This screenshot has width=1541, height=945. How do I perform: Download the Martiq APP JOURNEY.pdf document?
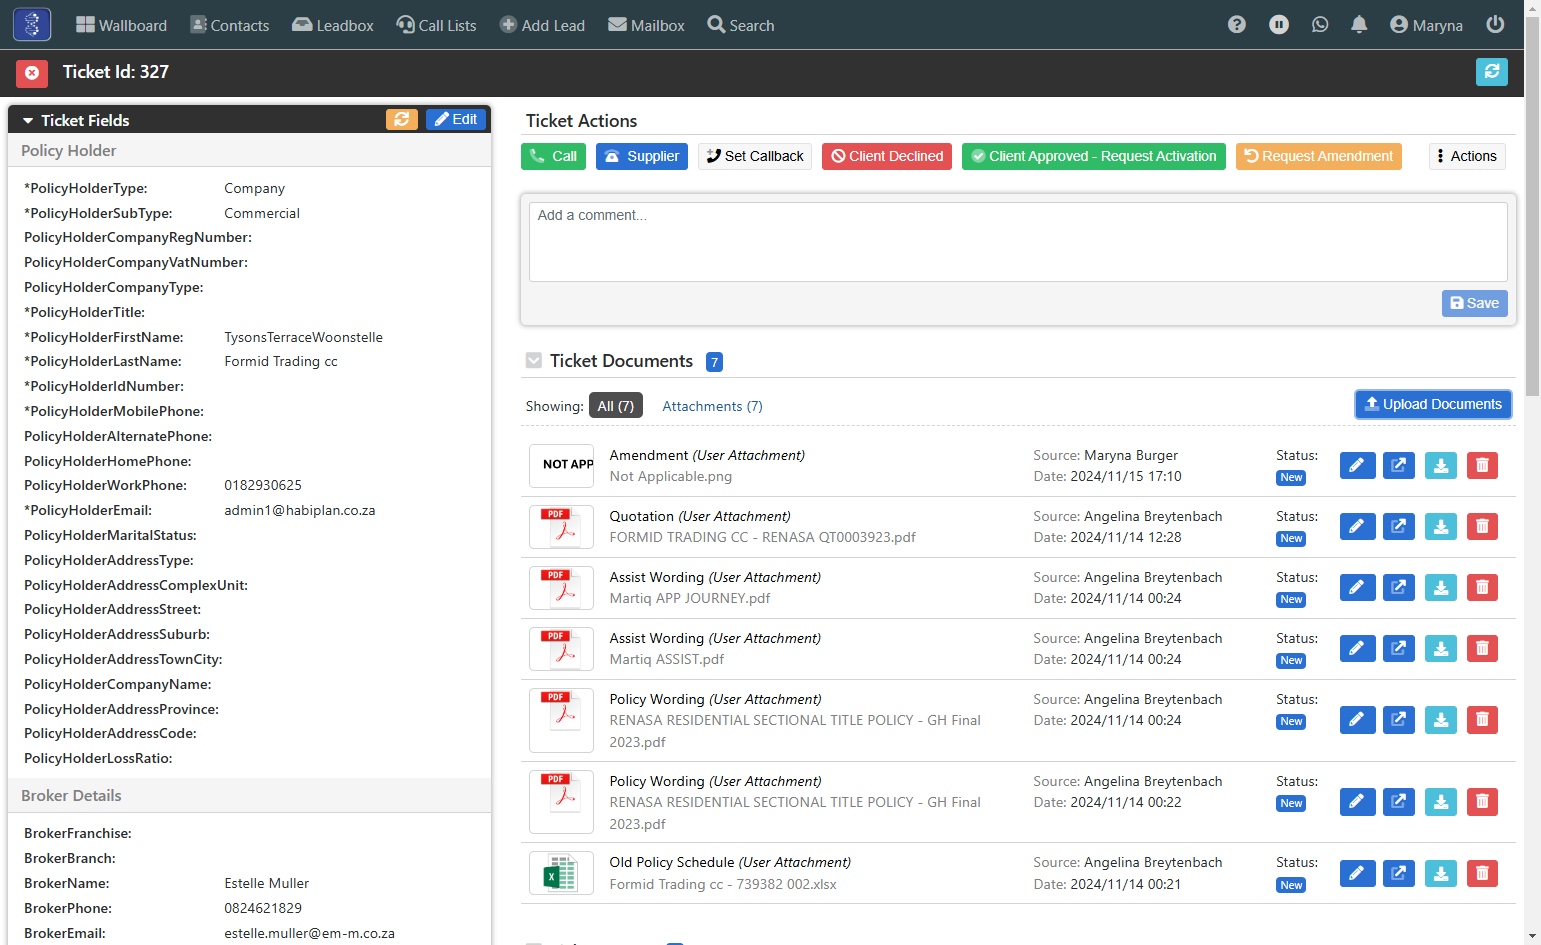pos(1441,587)
